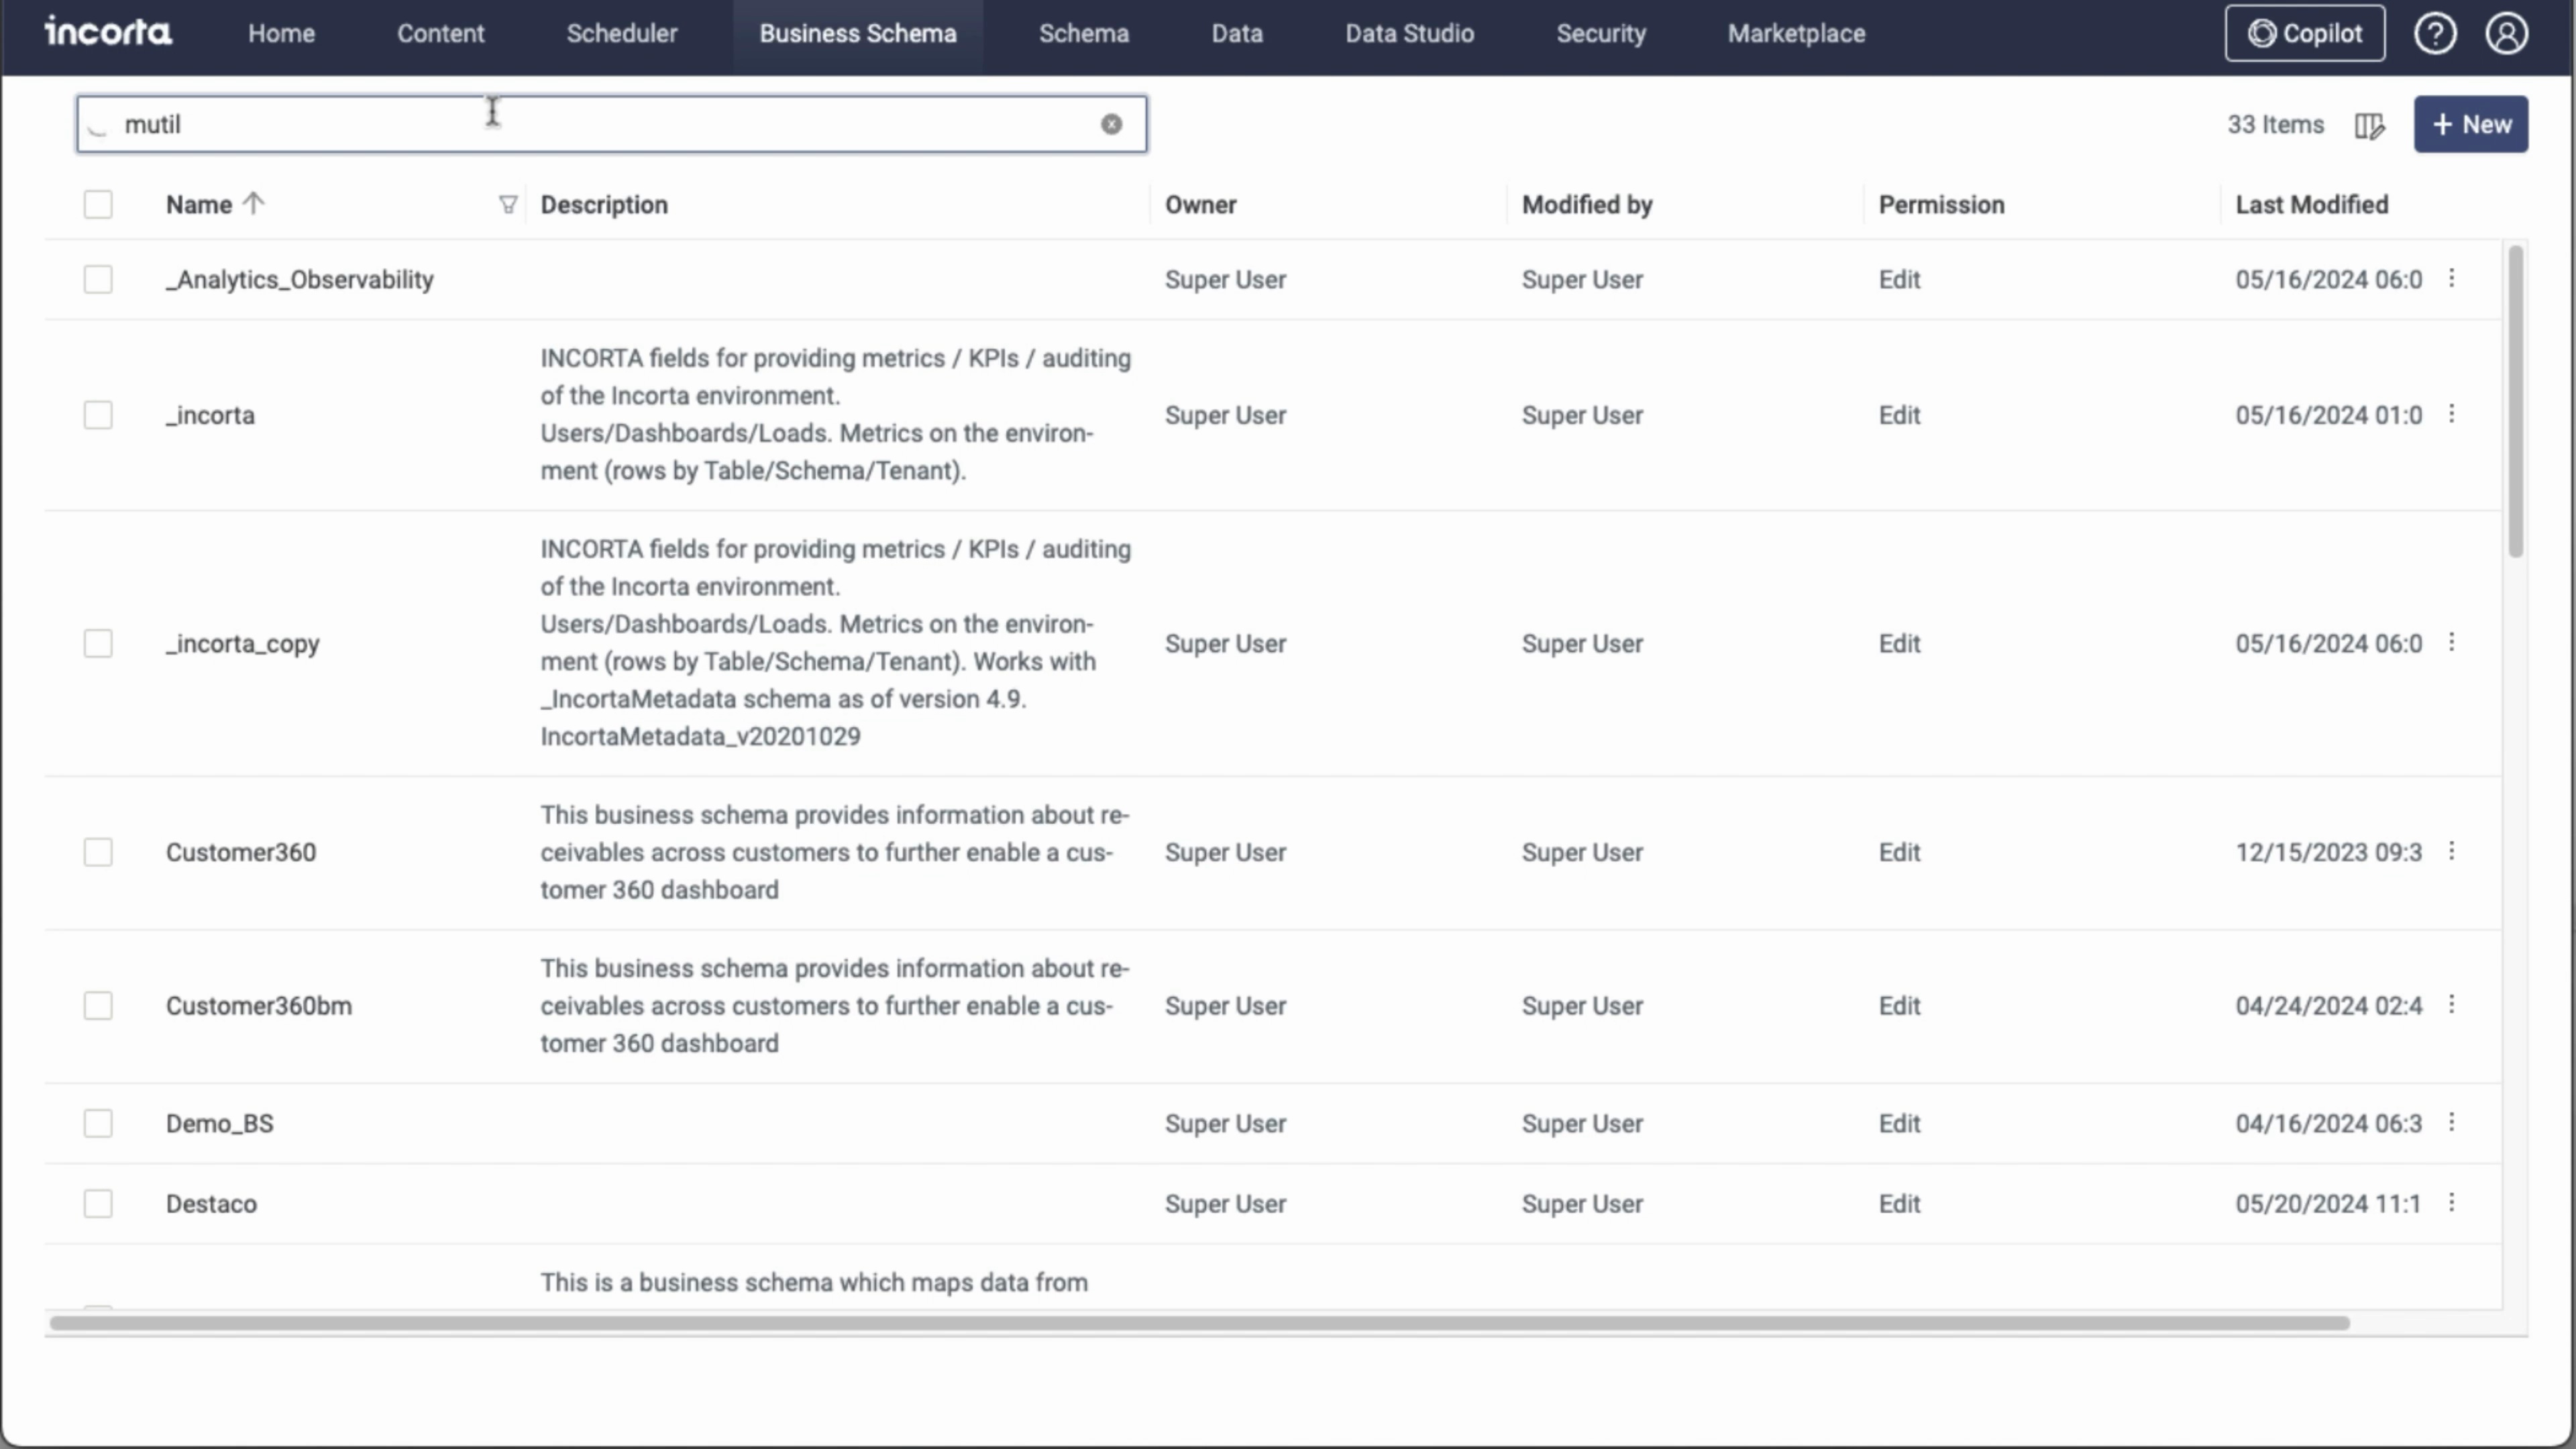This screenshot has height=1449, width=2576.
Task: Open filter icon in Name column
Action: point(508,204)
